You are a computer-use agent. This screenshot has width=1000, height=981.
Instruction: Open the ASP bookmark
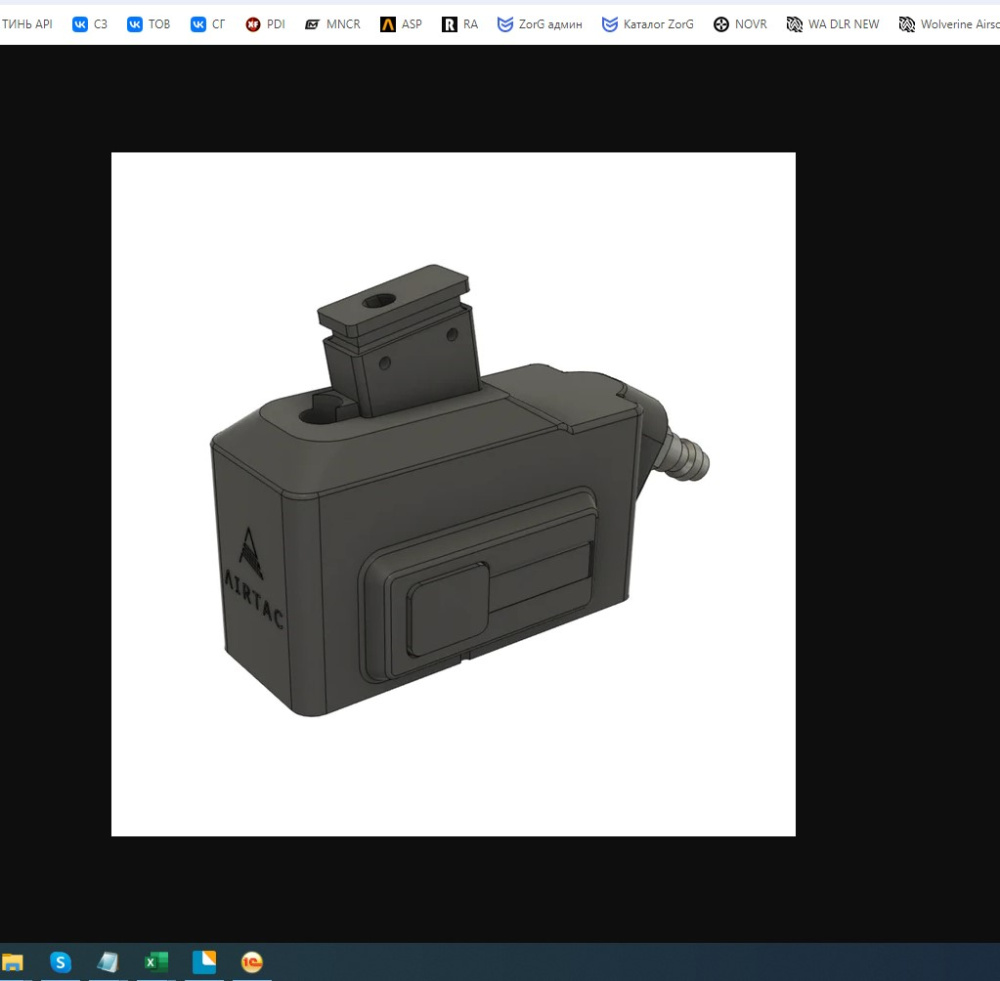(x=401, y=24)
